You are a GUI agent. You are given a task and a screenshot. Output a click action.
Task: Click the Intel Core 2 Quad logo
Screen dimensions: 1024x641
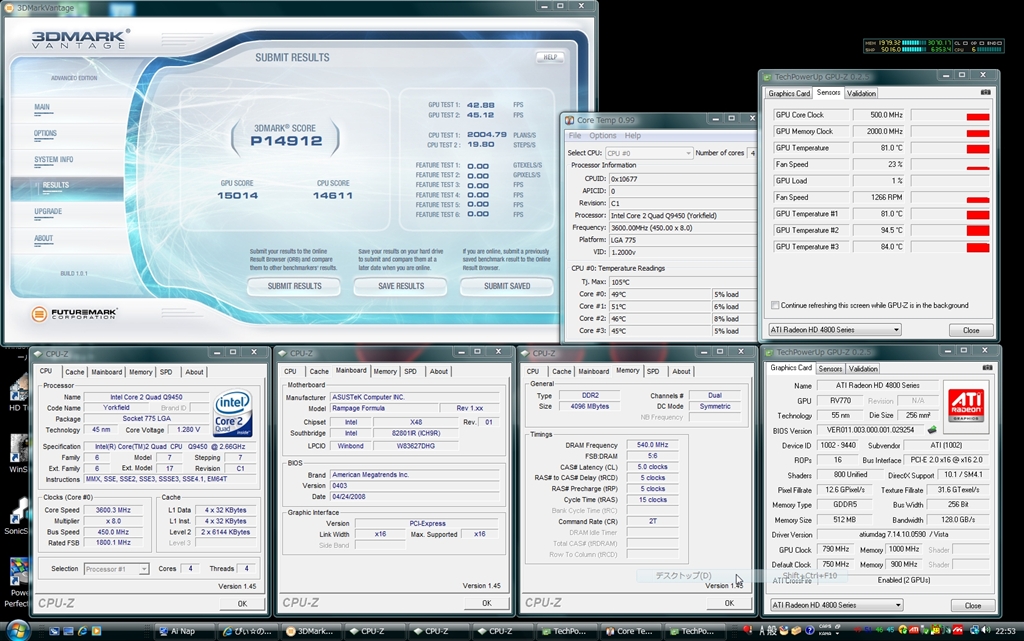click(232, 414)
